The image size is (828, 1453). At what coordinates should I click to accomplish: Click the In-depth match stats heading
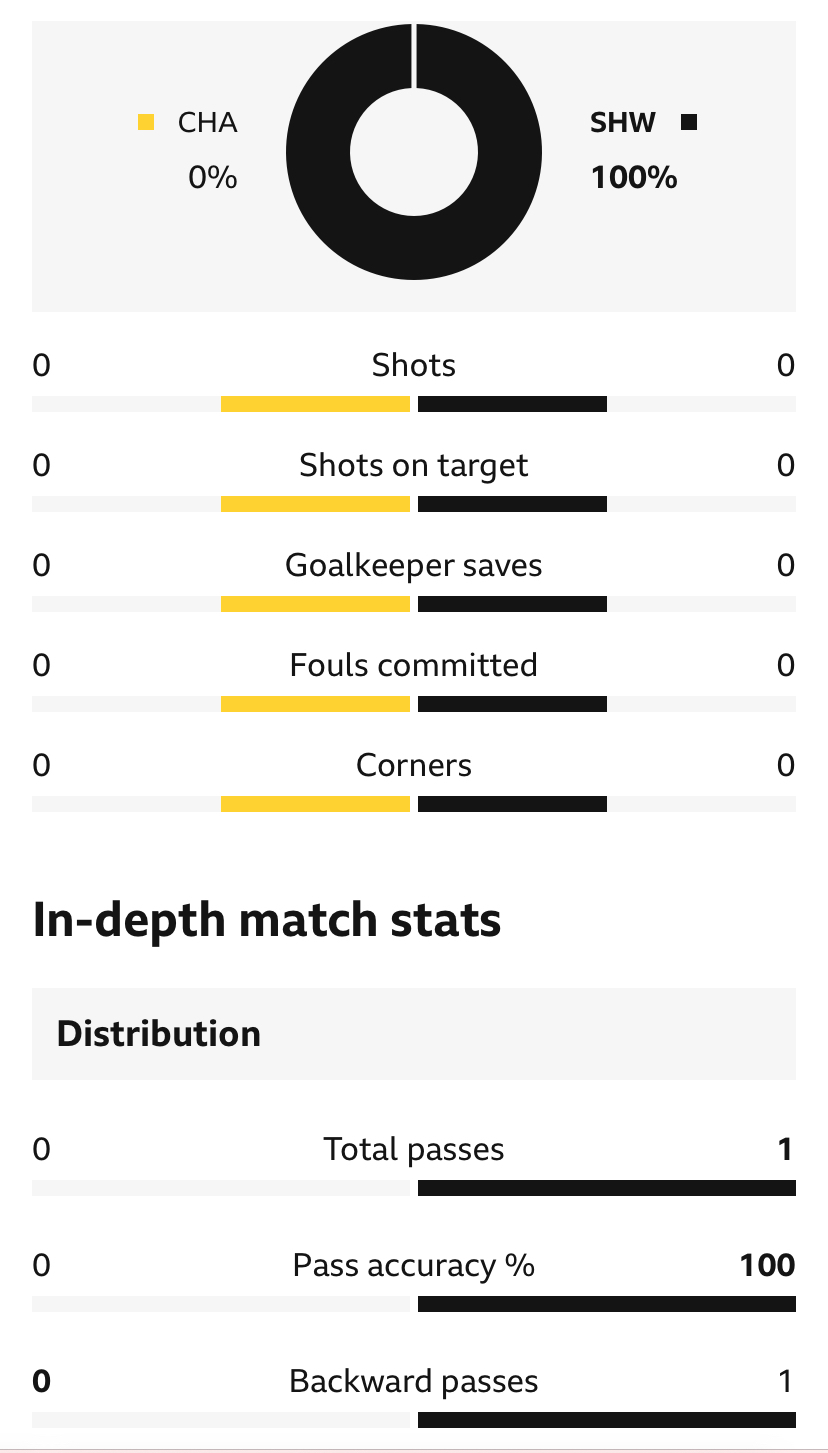[x=267, y=920]
